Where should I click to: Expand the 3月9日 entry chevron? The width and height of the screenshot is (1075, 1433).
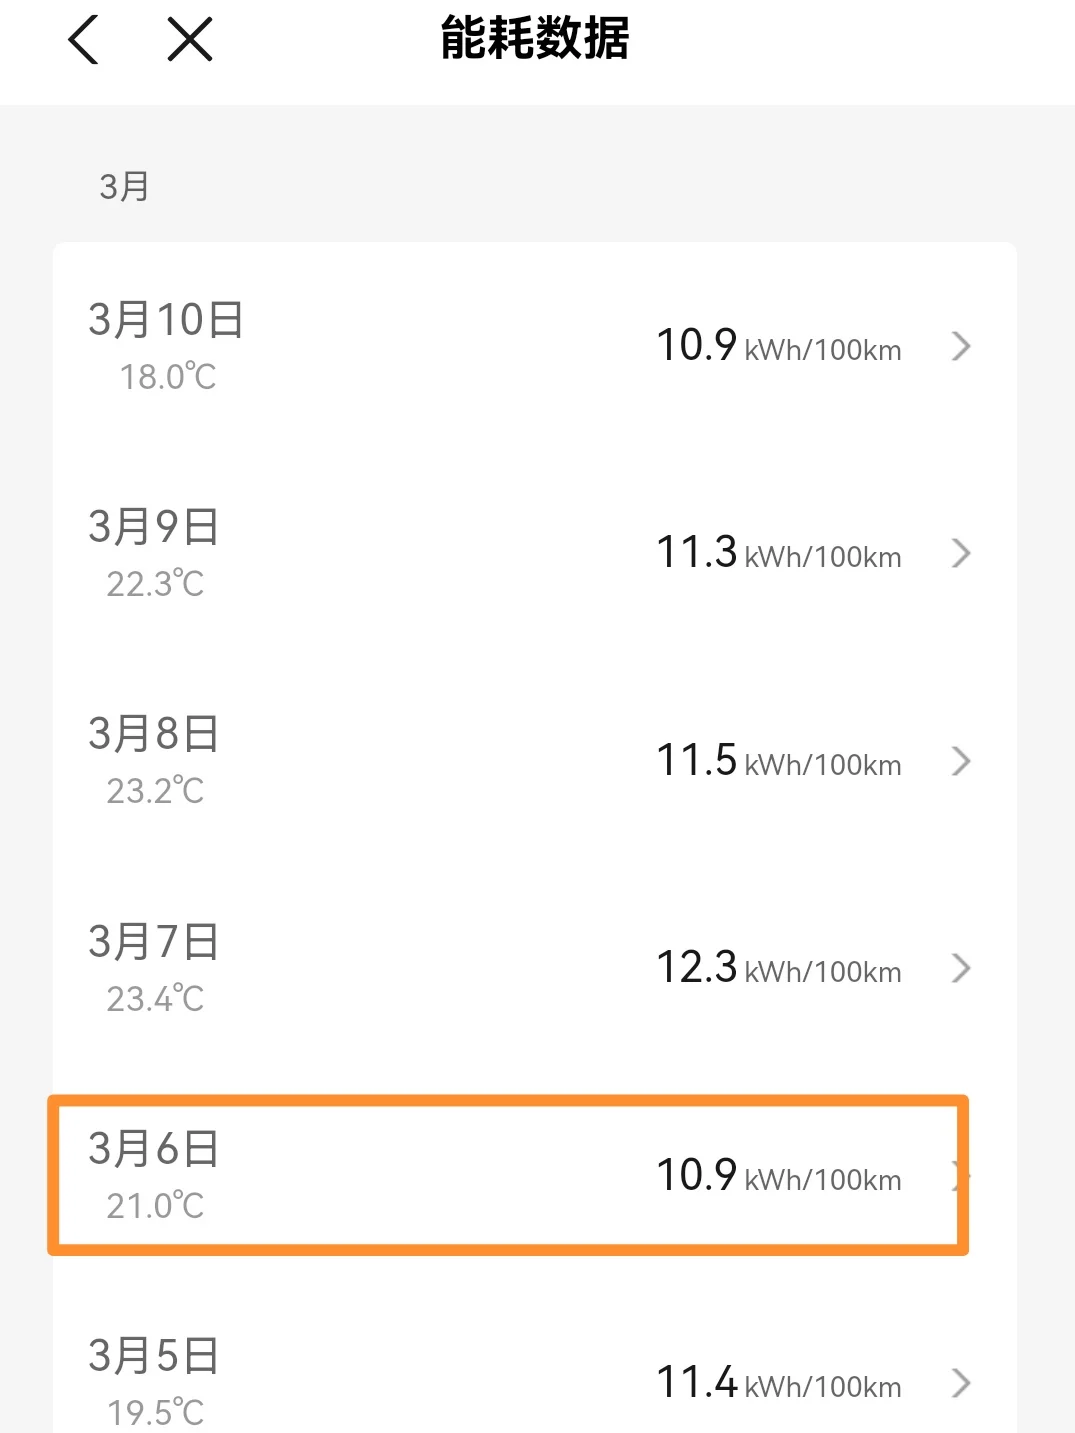click(x=961, y=553)
